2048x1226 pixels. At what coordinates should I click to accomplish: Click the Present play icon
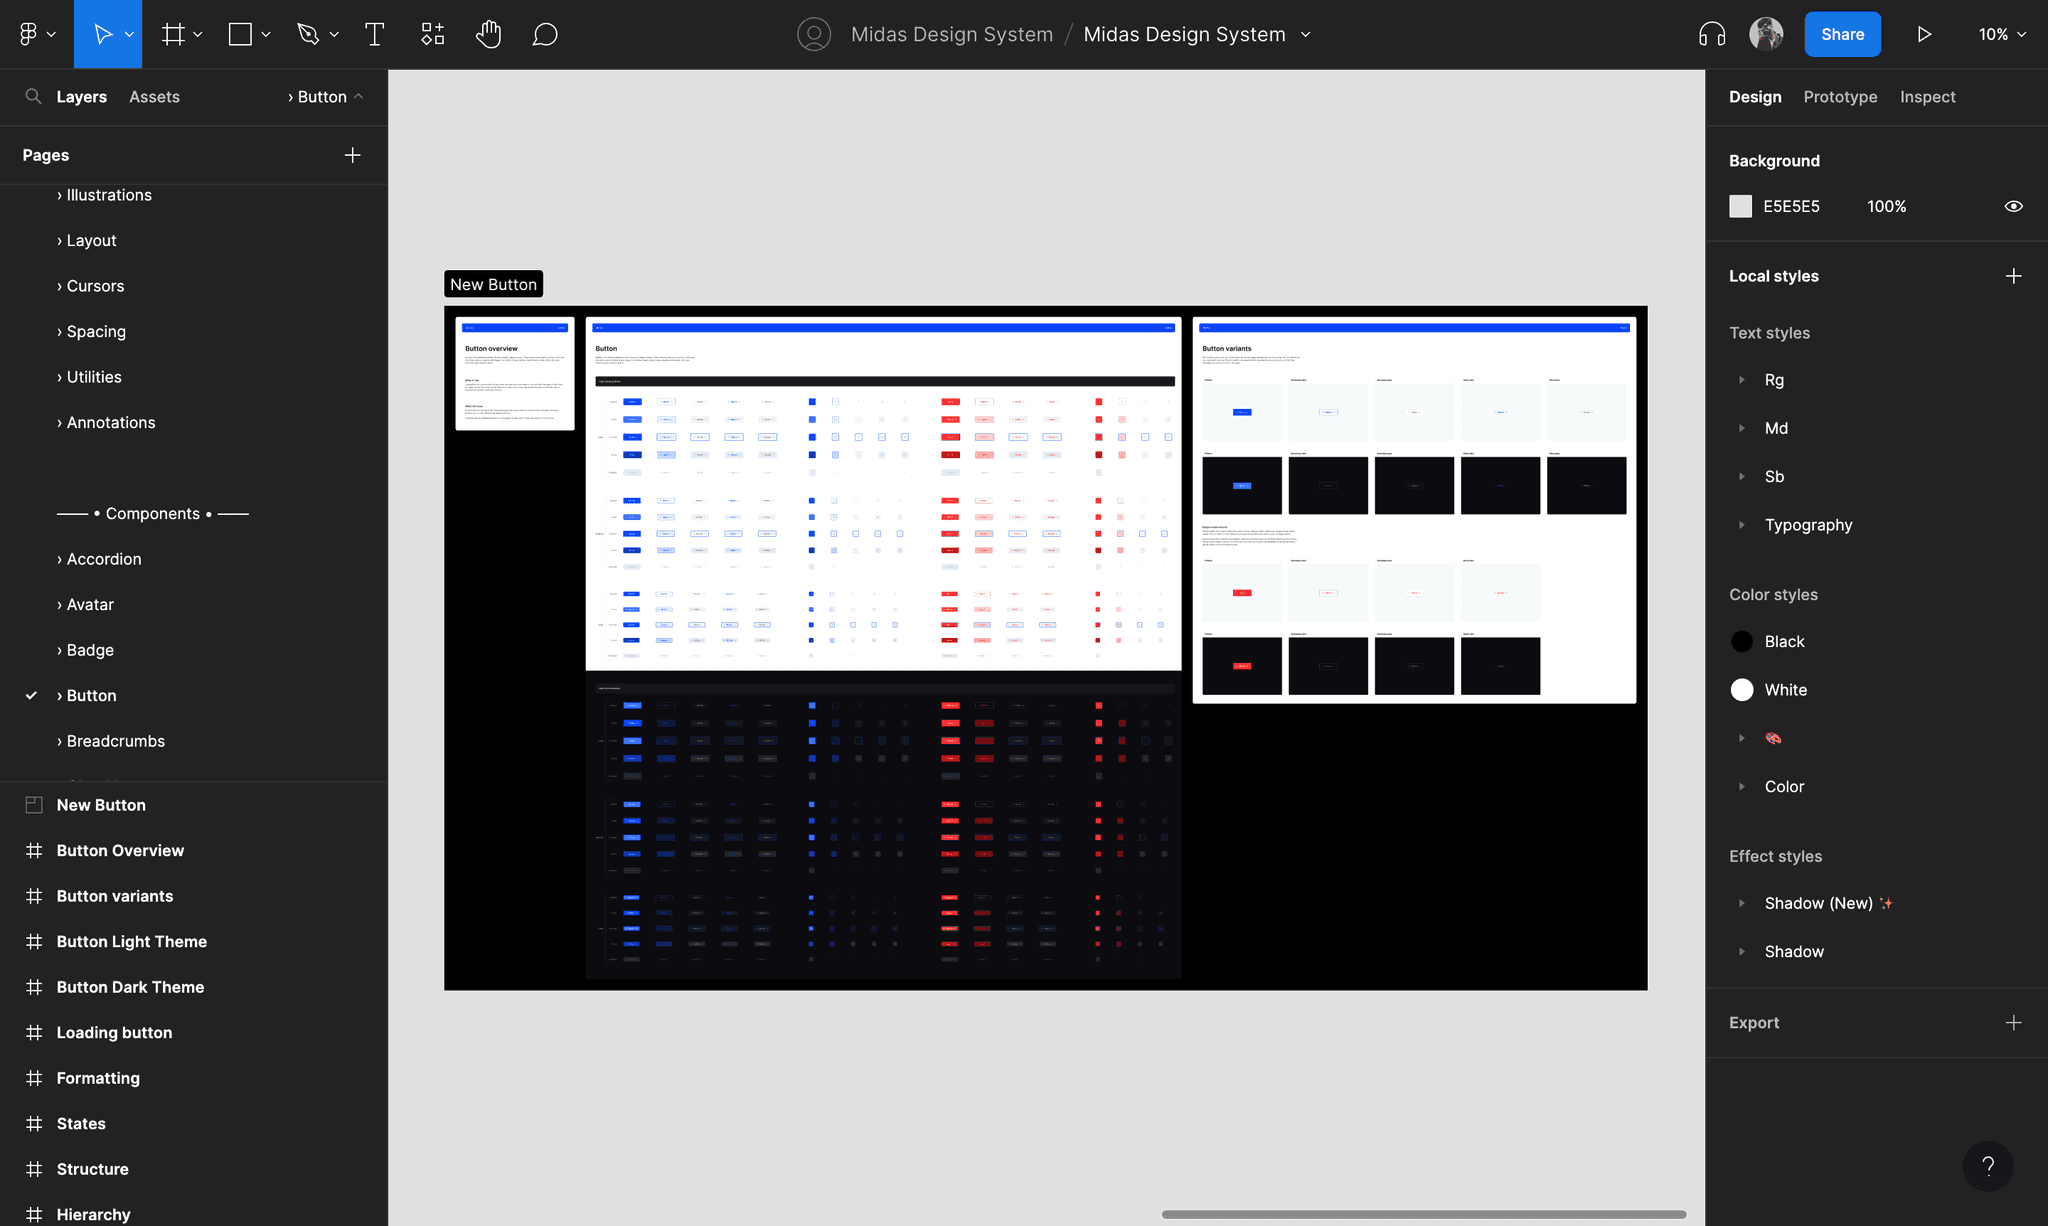[1923, 34]
